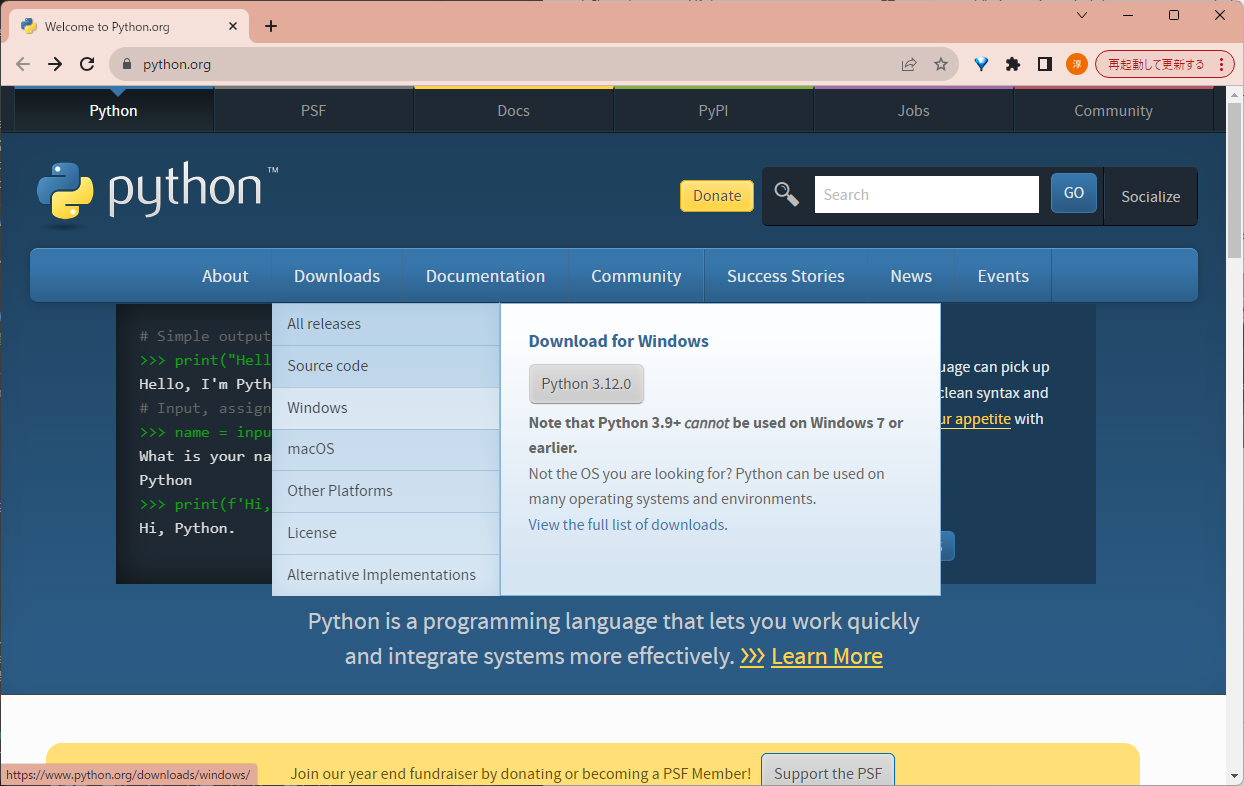Click the browser reload icon

click(87, 64)
